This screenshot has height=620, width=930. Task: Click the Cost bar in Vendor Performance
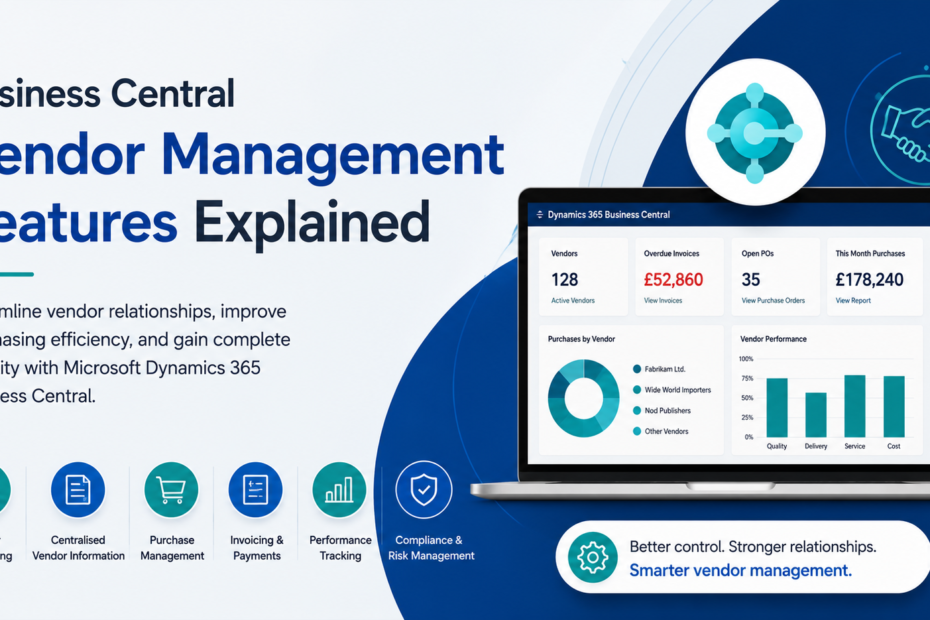pyautogui.click(x=894, y=406)
